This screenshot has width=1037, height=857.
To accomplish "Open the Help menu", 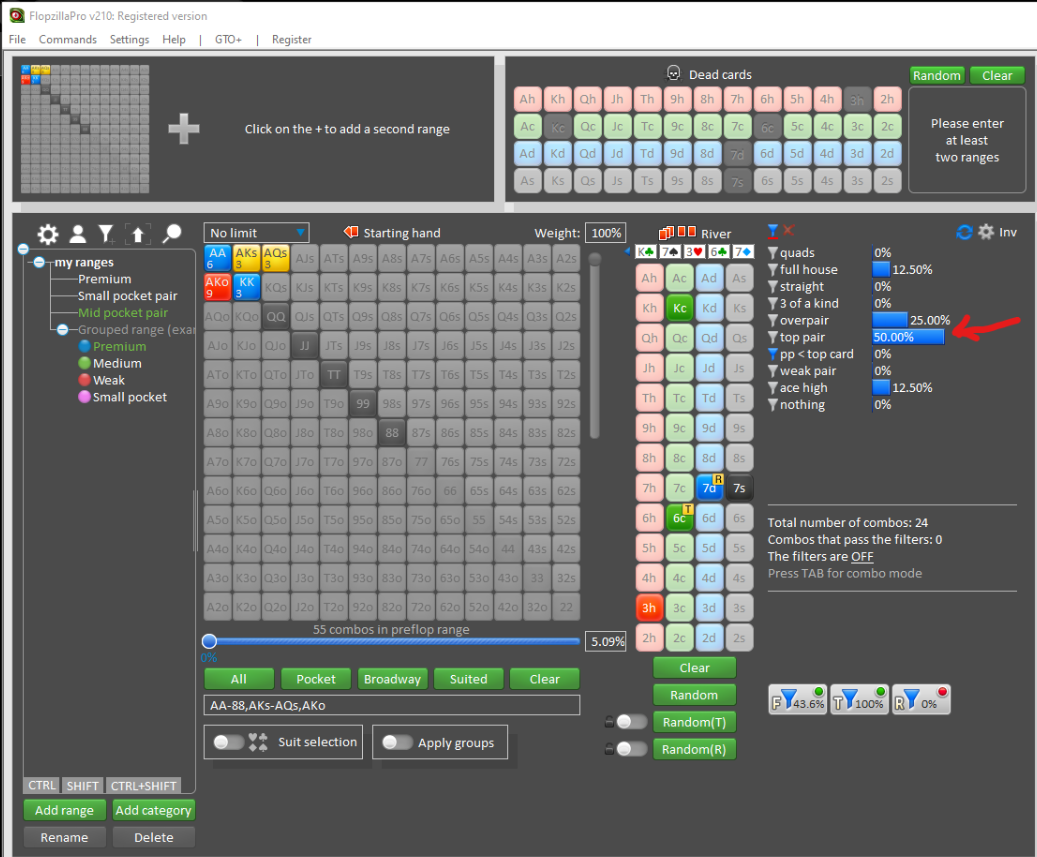I will click(x=174, y=39).
